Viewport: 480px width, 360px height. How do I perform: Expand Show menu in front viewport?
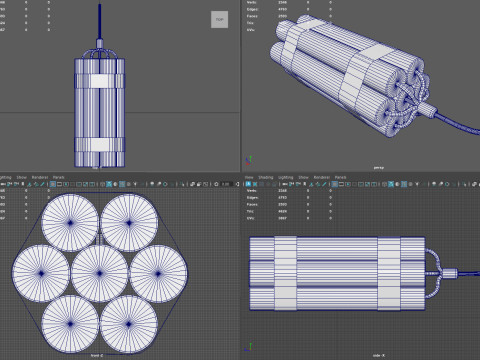22,177
